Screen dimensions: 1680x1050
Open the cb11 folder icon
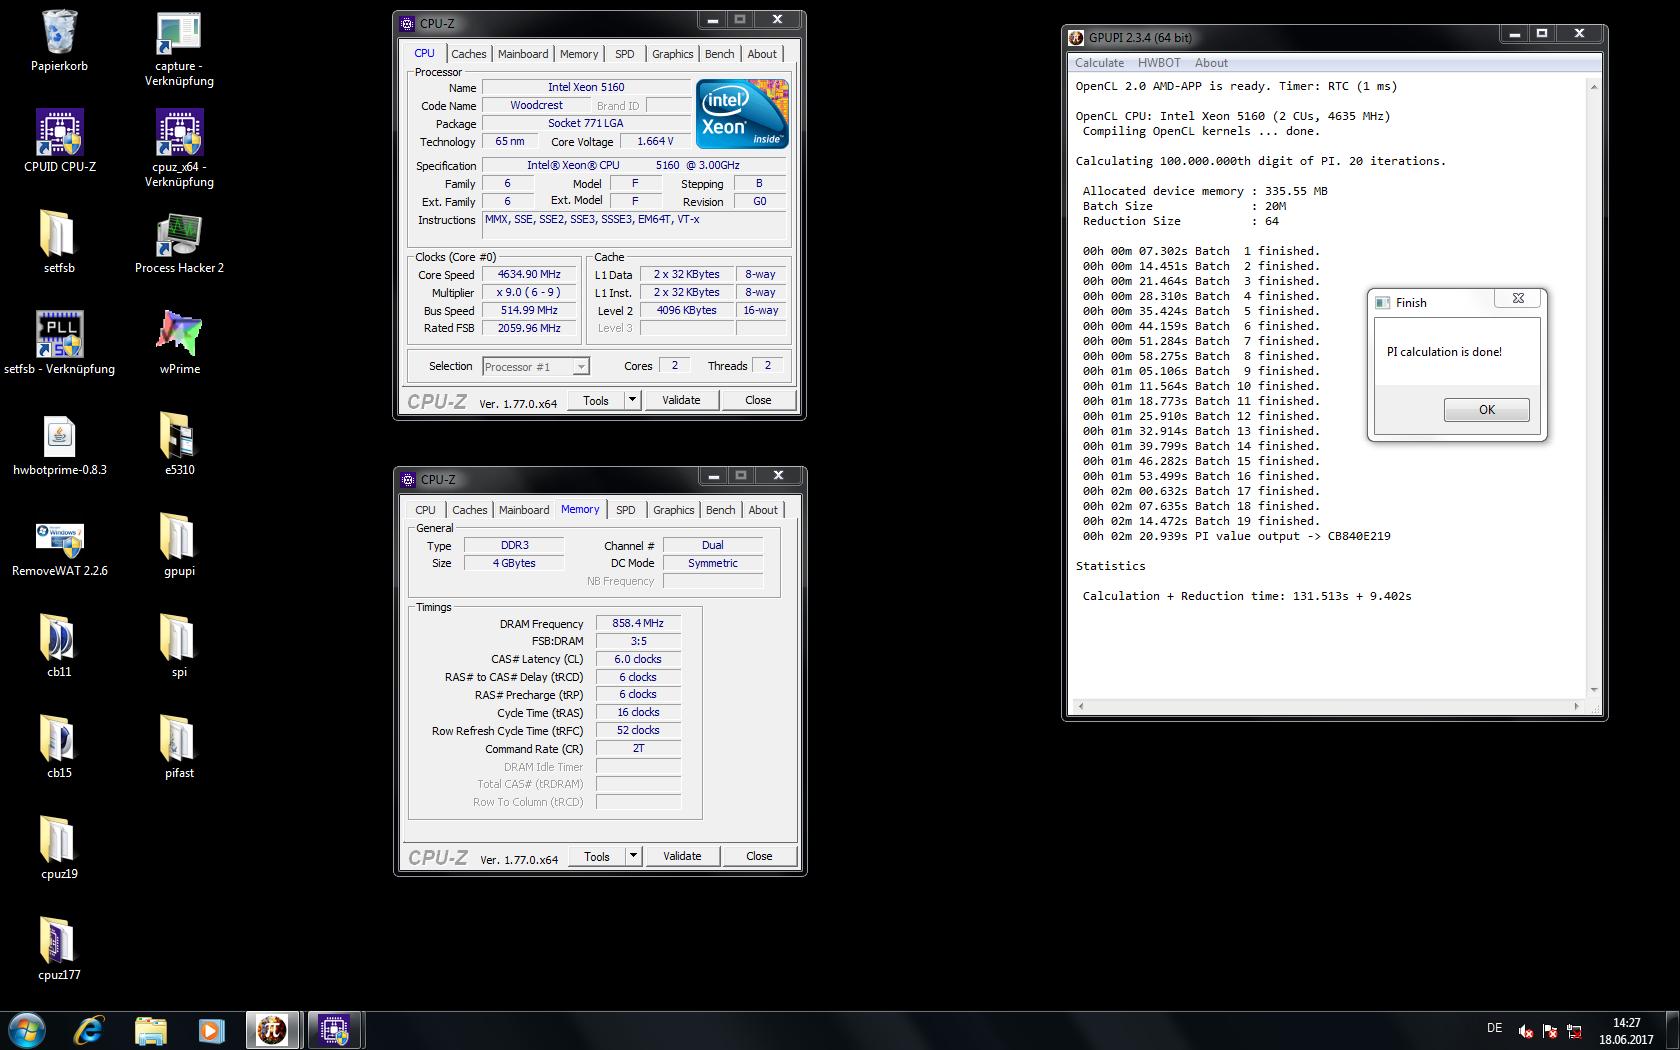59,646
